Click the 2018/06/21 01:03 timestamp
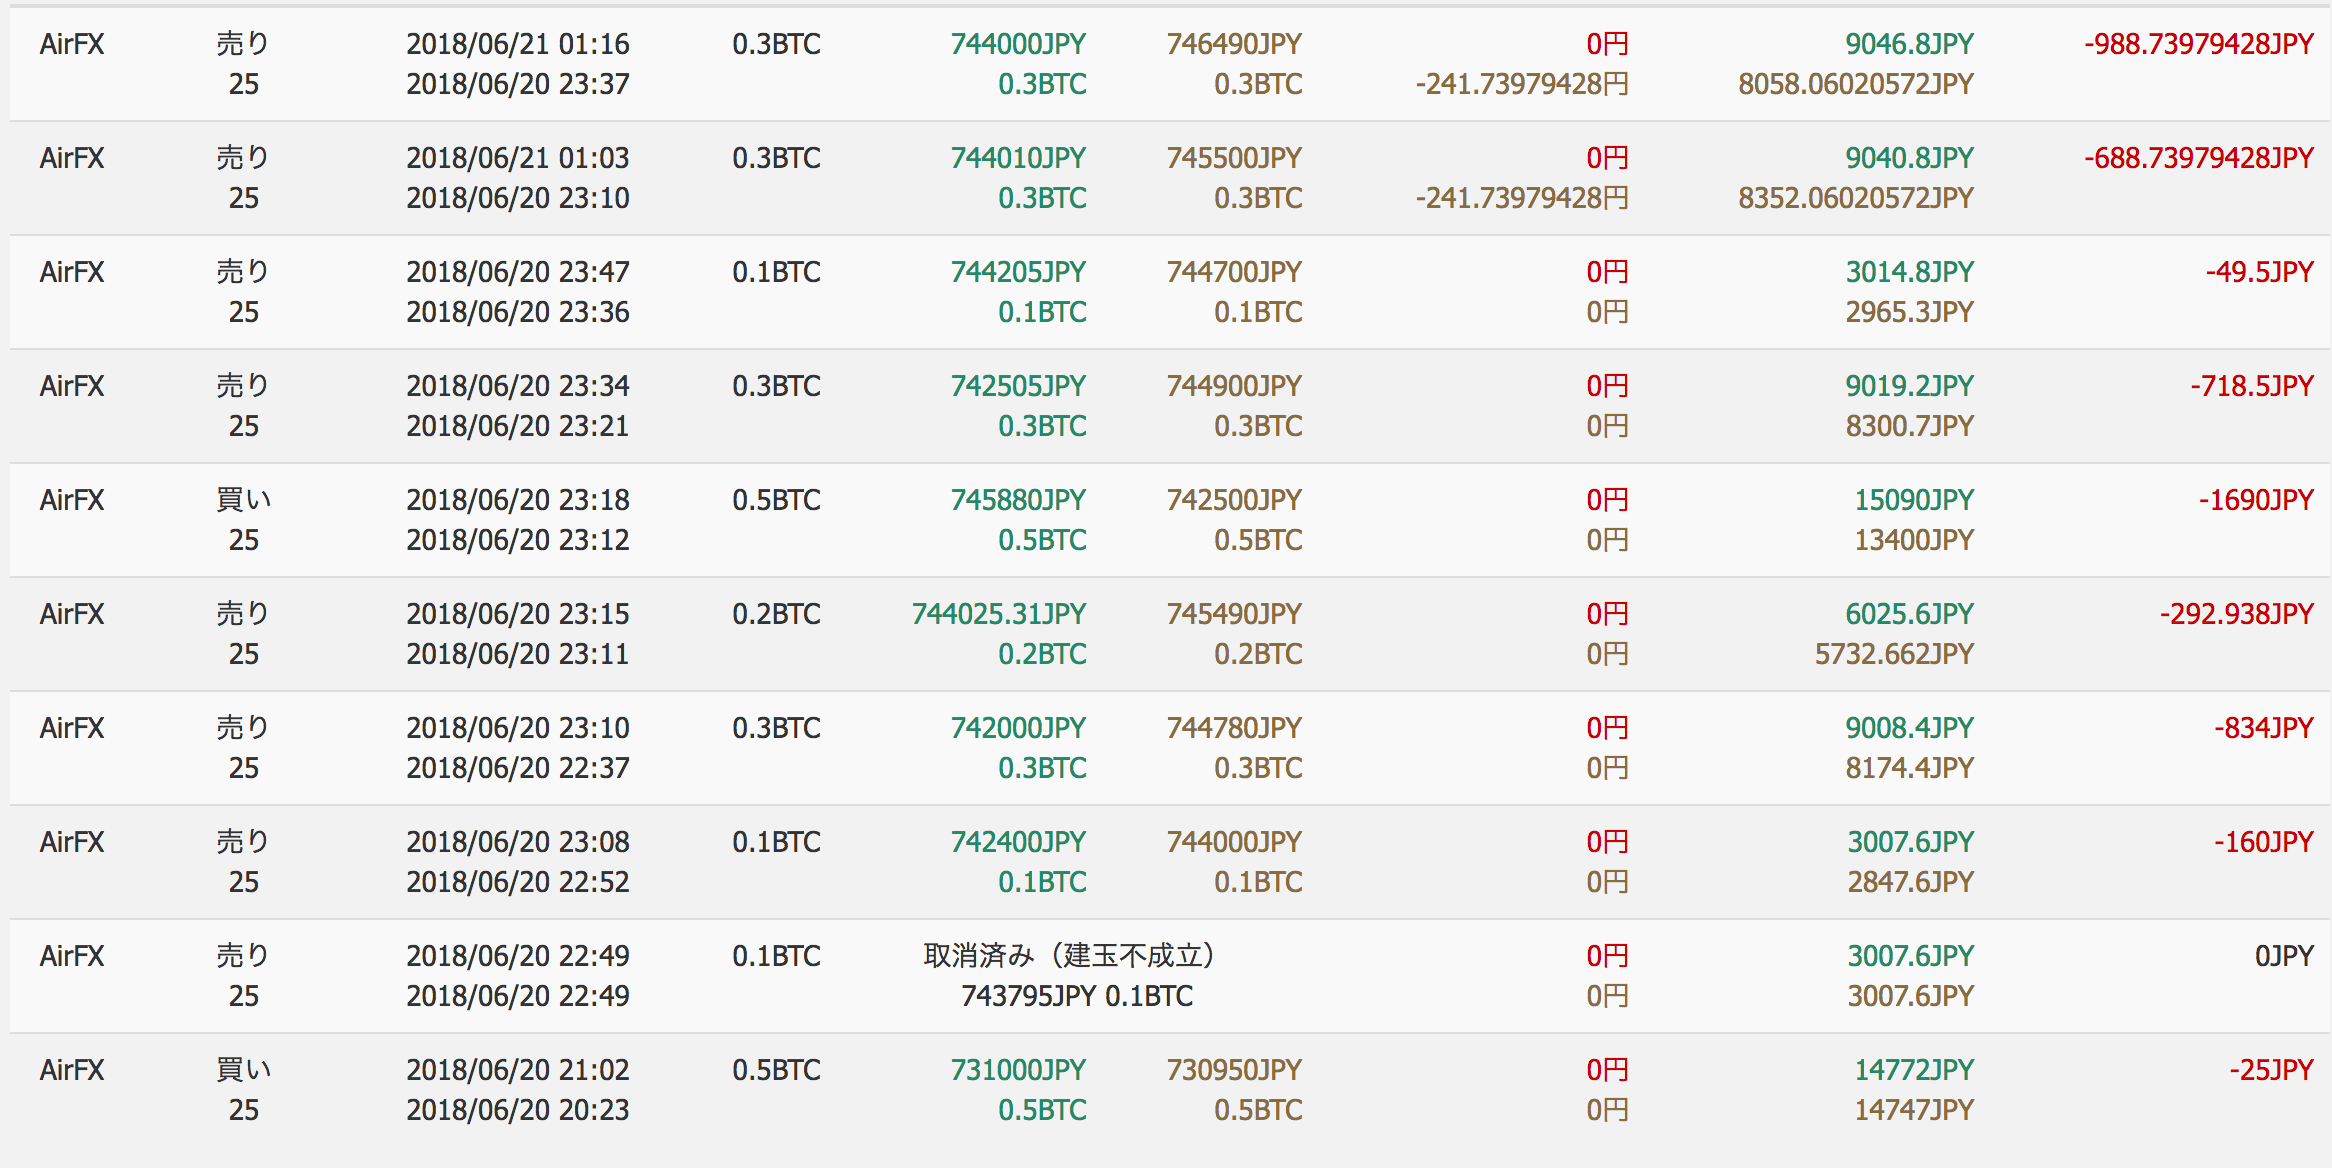 [518, 158]
